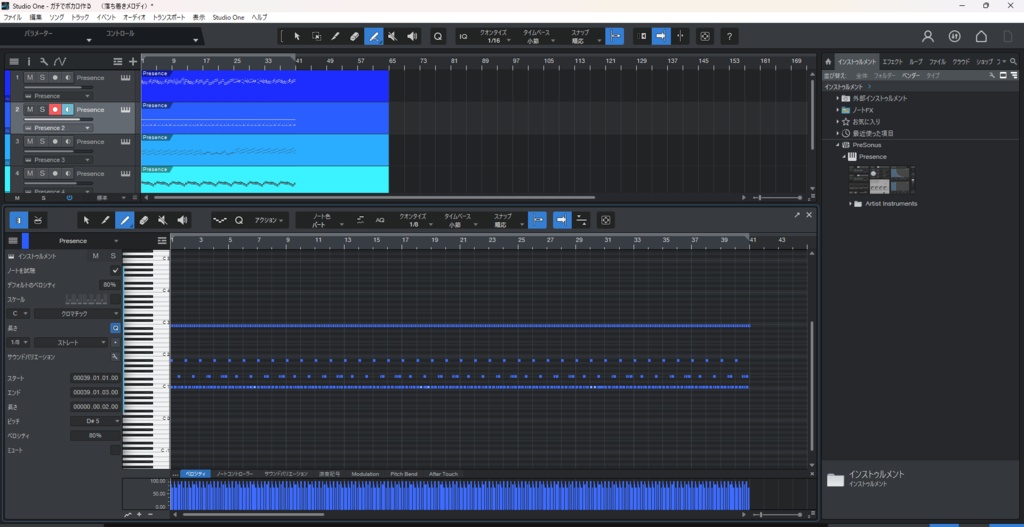1024x527 pixels.
Task: Toggle the ミュート checkbox in the note inspector
Action: (116, 450)
